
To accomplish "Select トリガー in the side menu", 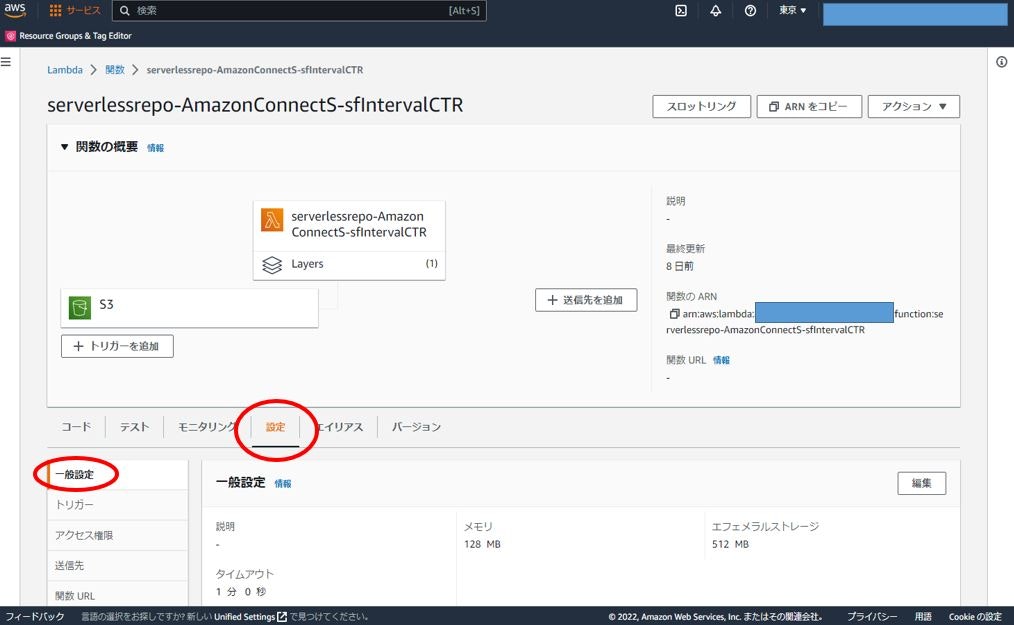I will [118, 505].
